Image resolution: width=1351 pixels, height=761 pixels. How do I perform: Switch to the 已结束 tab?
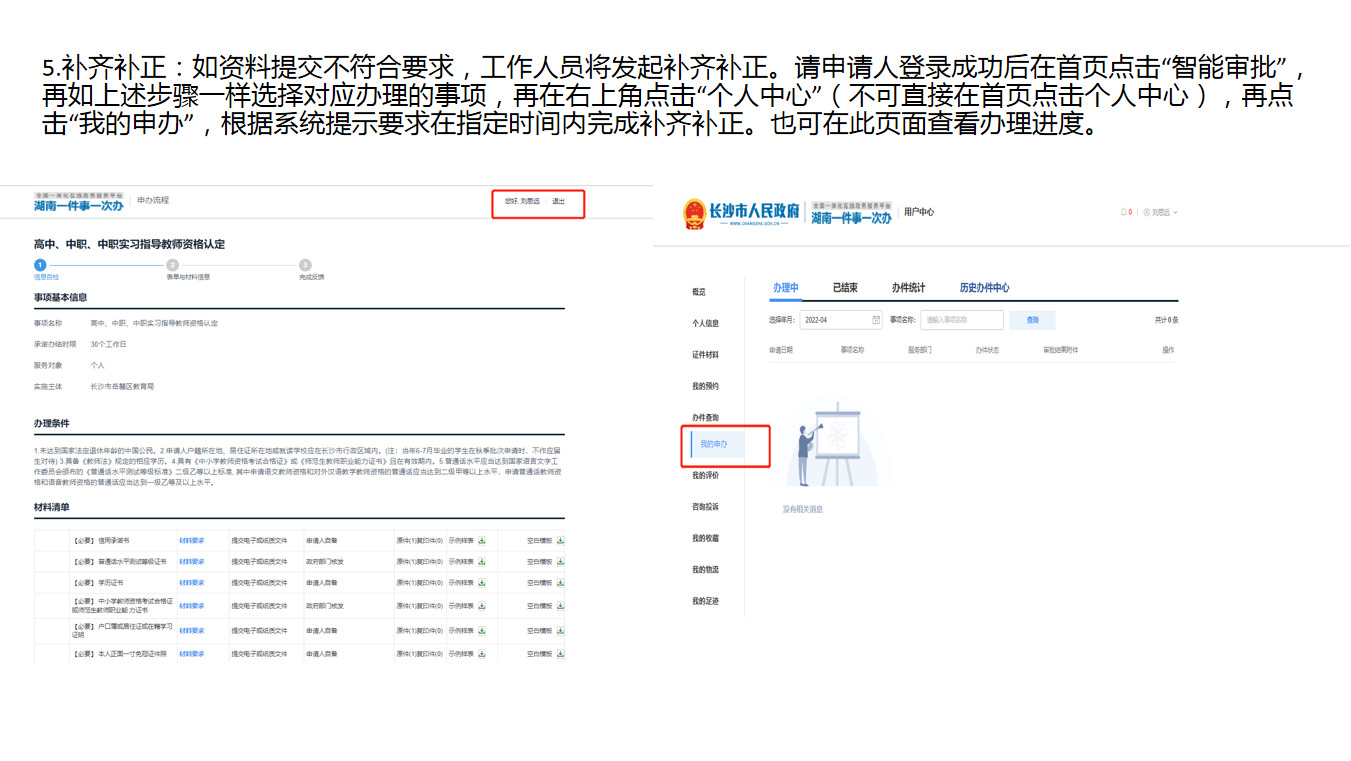click(x=845, y=288)
